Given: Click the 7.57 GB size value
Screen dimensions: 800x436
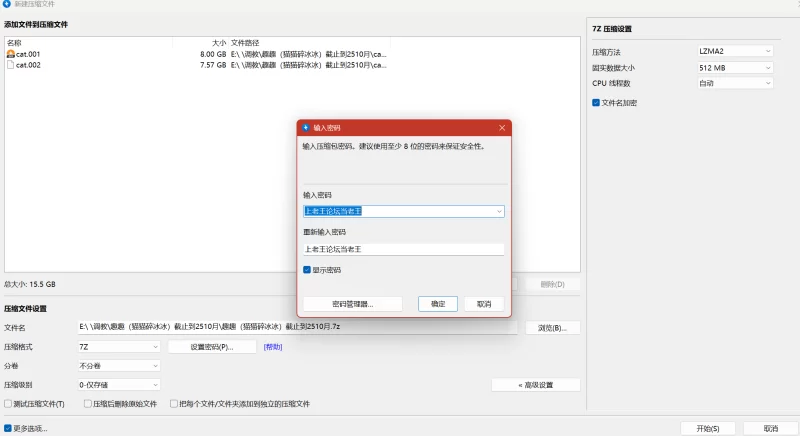Looking at the screenshot, I should [x=213, y=65].
